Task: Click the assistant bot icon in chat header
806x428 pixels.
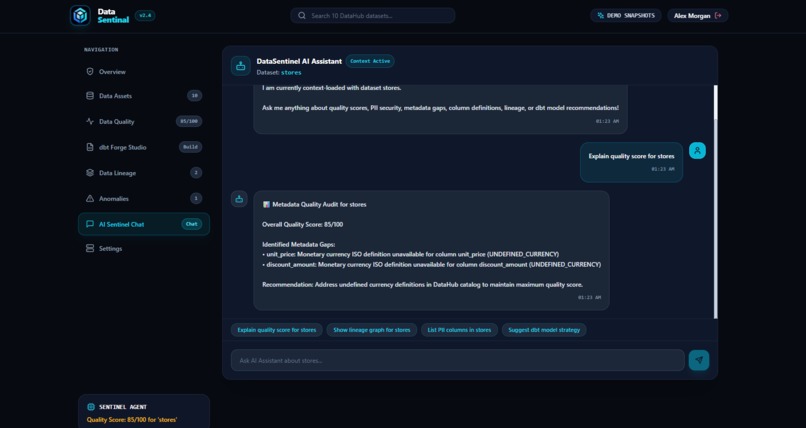Action: point(241,66)
